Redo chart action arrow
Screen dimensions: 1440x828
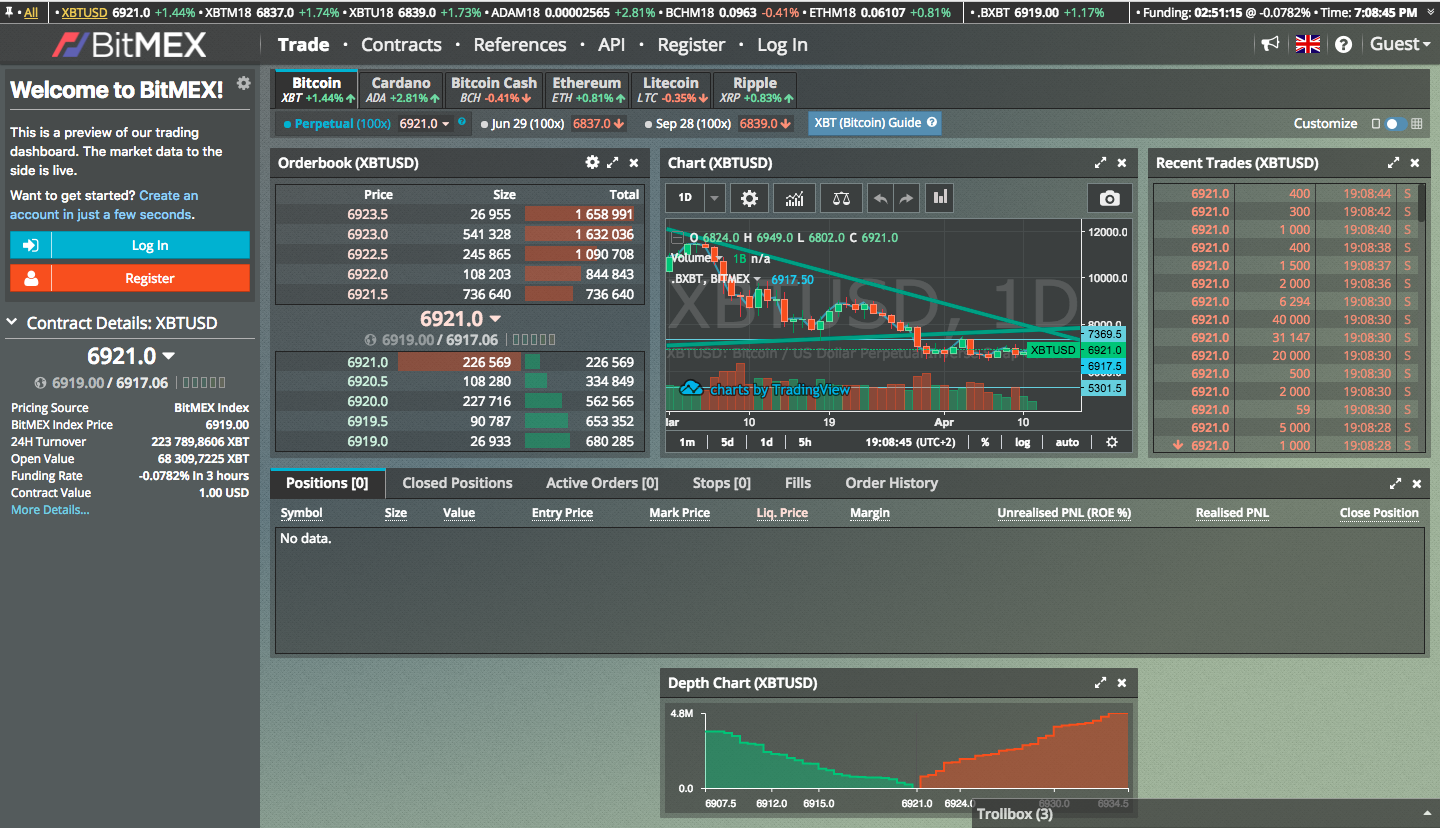point(906,198)
